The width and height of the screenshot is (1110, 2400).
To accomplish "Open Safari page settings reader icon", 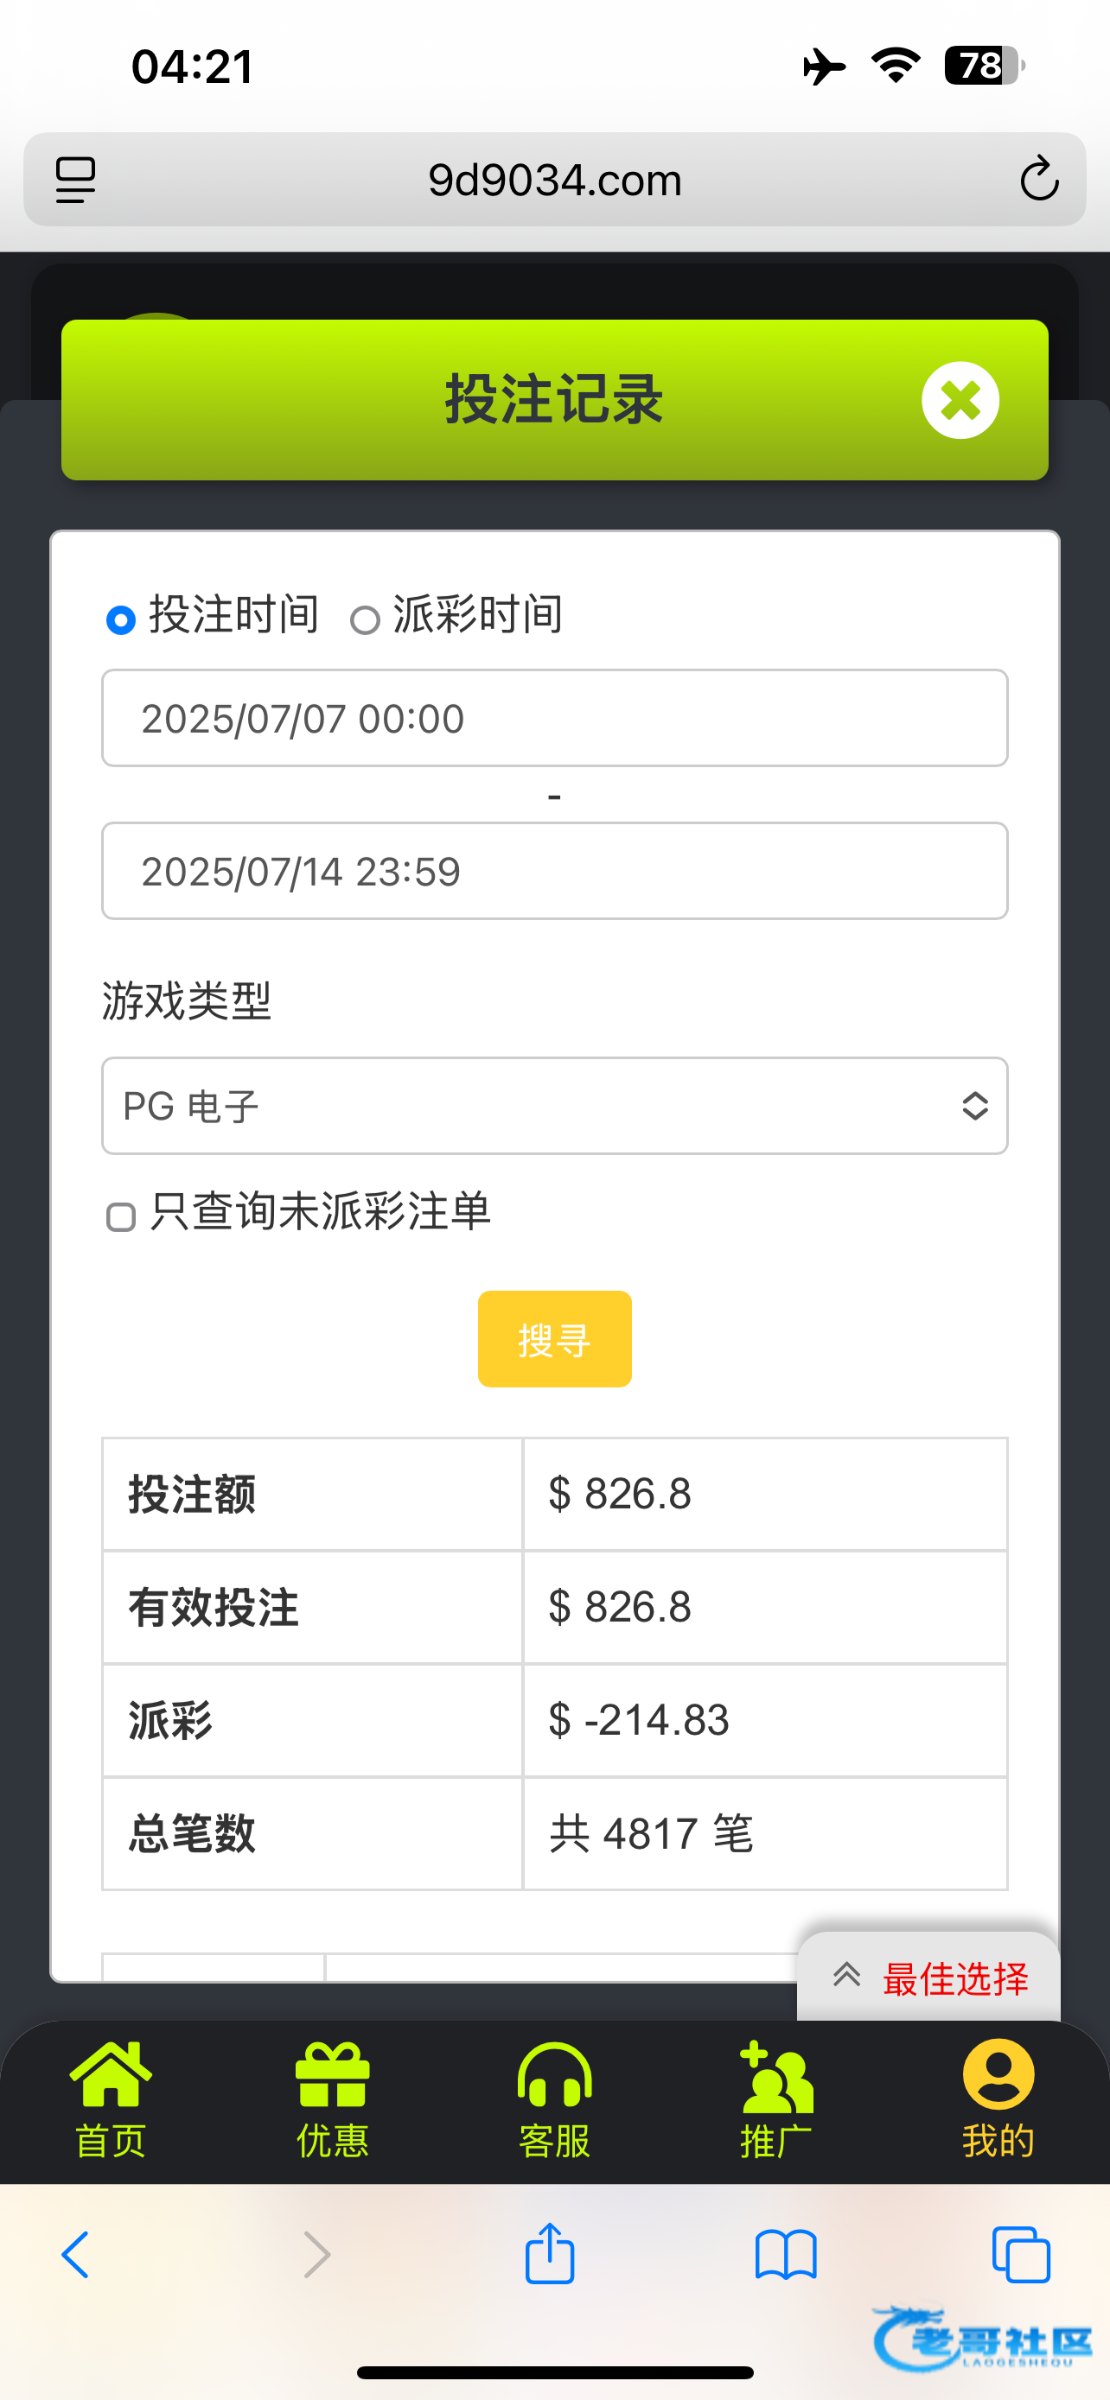I will [75, 180].
